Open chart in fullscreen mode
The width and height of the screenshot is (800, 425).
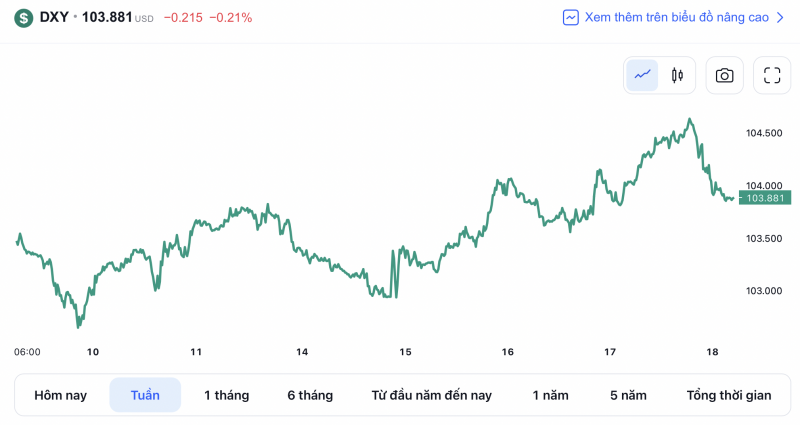pyautogui.click(x=771, y=75)
